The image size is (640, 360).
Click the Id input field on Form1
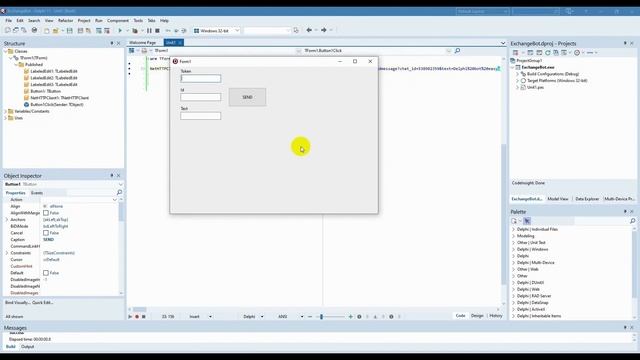(x=200, y=97)
